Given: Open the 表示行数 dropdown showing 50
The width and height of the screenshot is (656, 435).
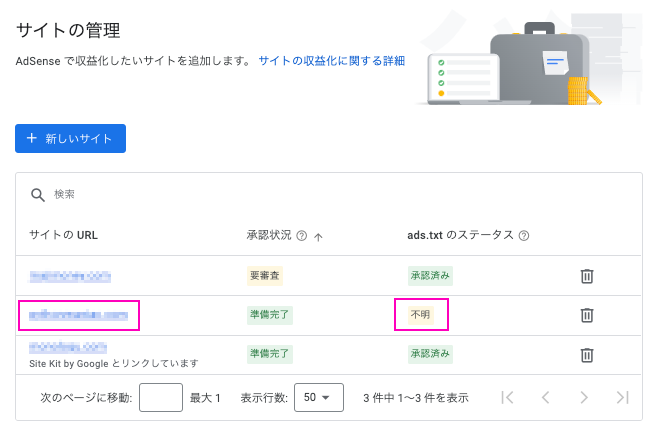Looking at the screenshot, I should [319, 397].
